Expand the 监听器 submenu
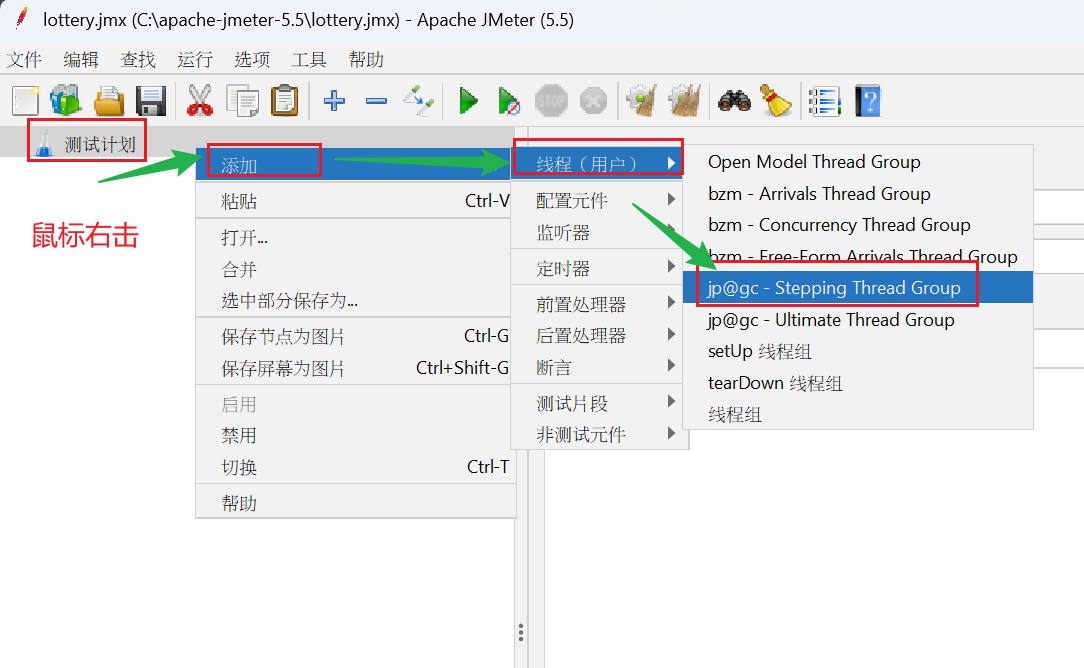 [598, 232]
